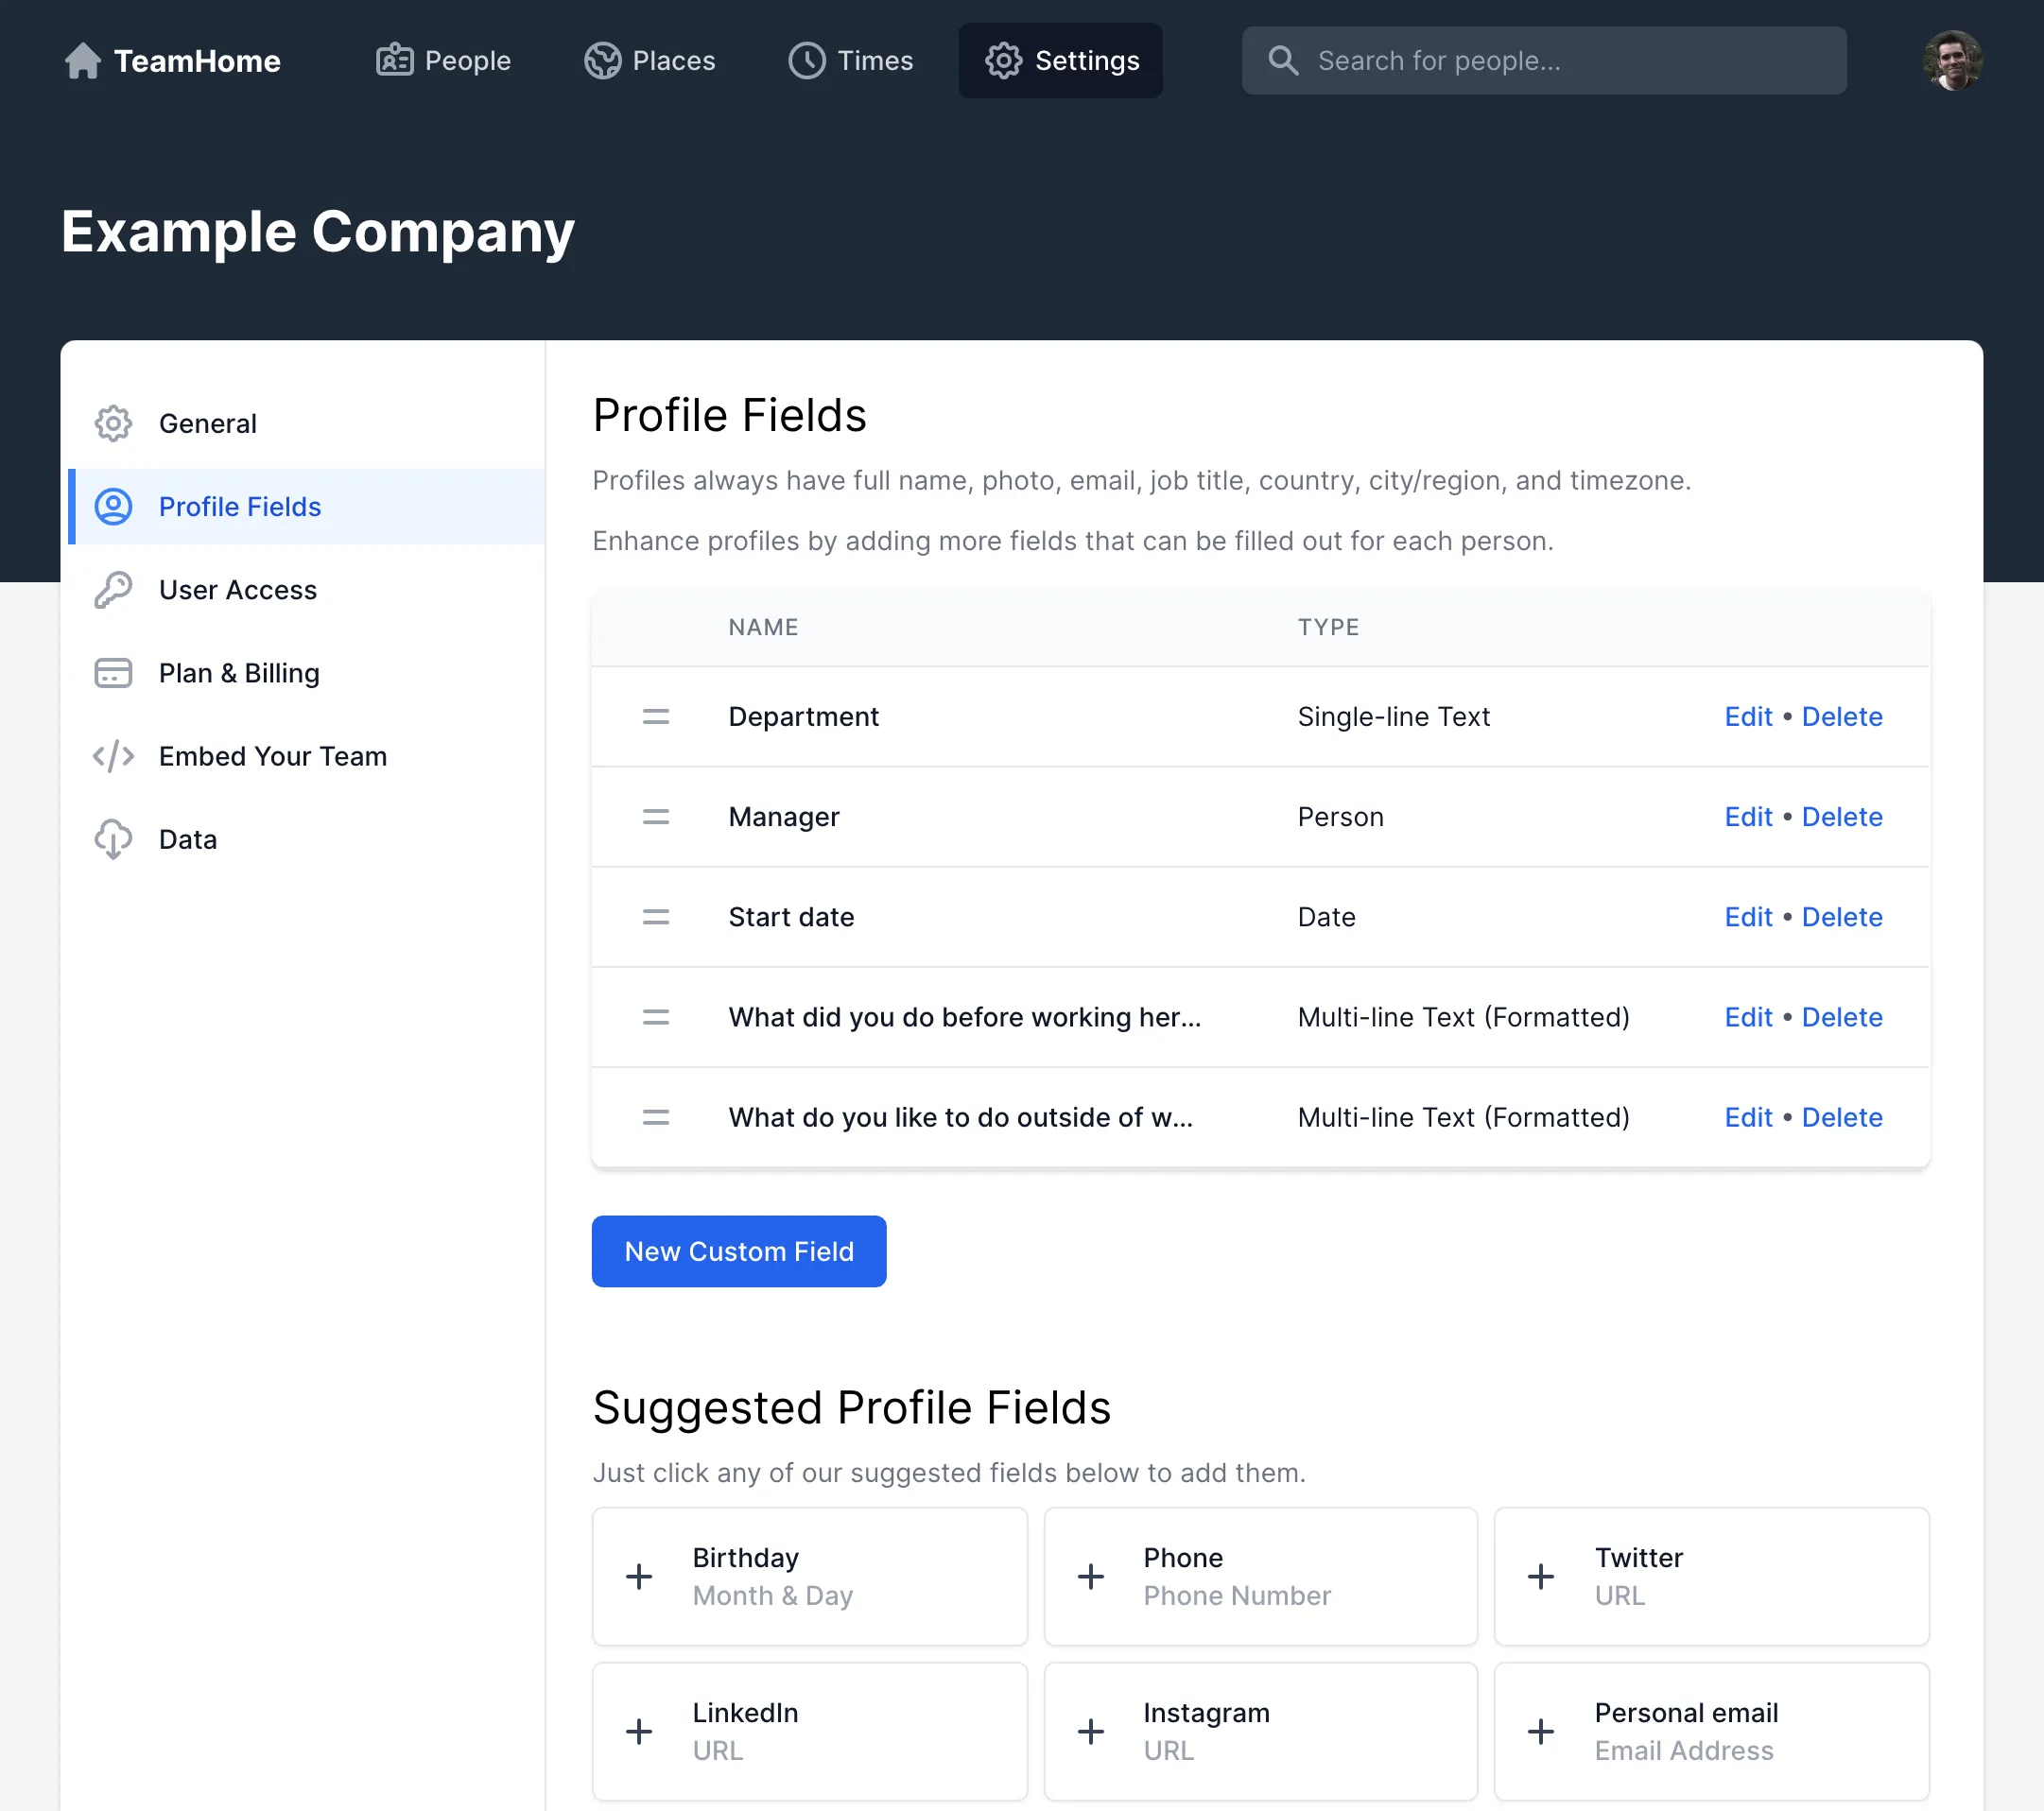Edit the Manager field
The image size is (2044, 1811).
pos(1748,817)
